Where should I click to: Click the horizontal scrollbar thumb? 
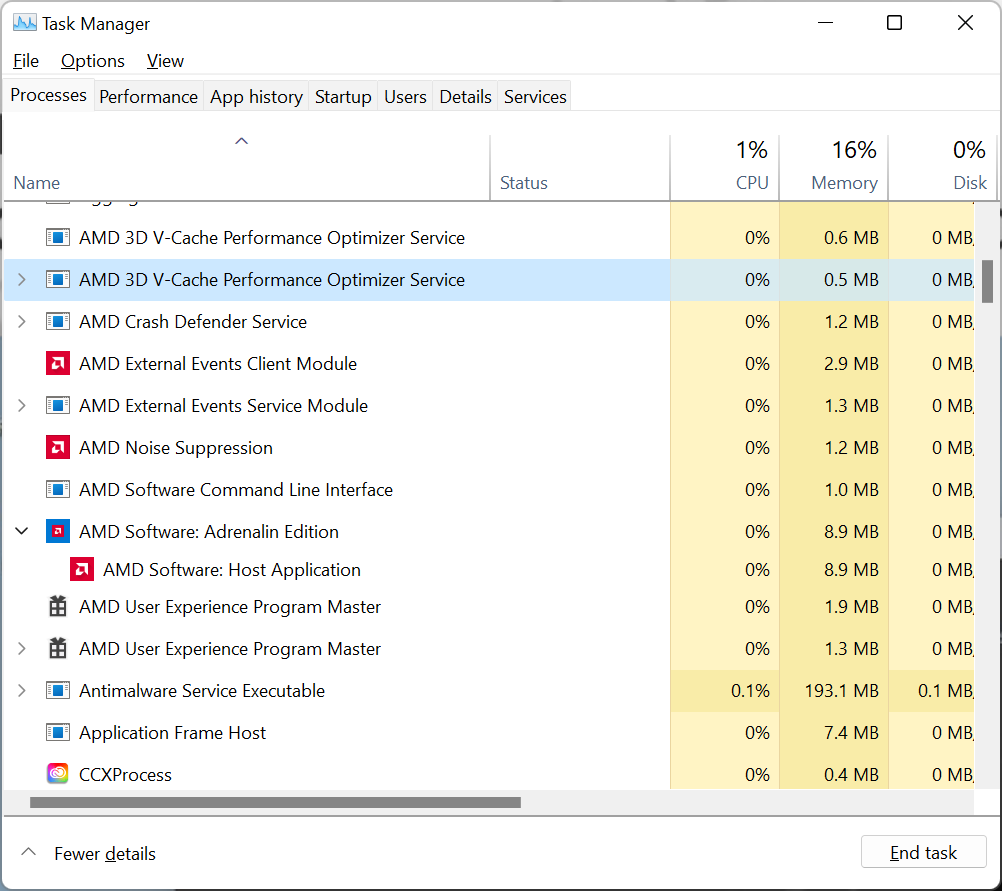pyautogui.click(x=275, y=802)
